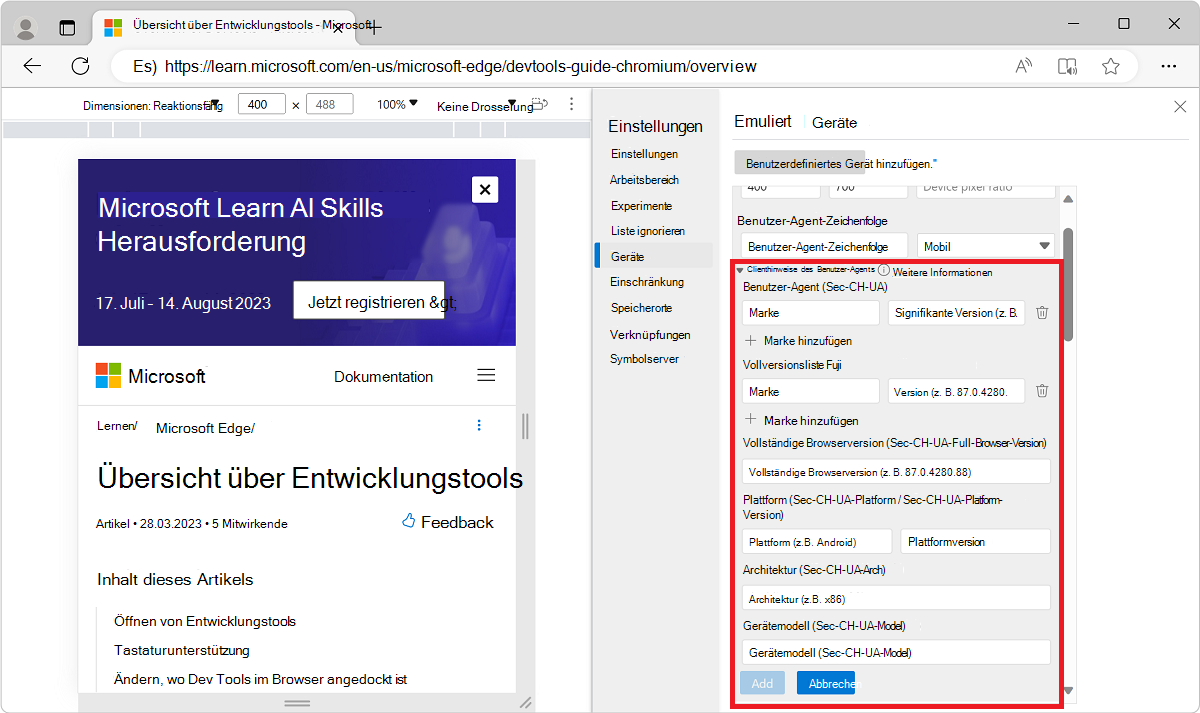The height and width of the screenshot is (713, 1200).
Task: Add this page to favorites
Action: (1110, 65)
